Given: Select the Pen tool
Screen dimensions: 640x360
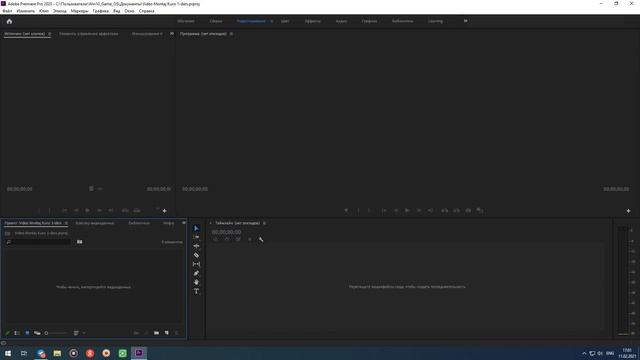Looking at the screenshot, I should (x=196, y=273).
